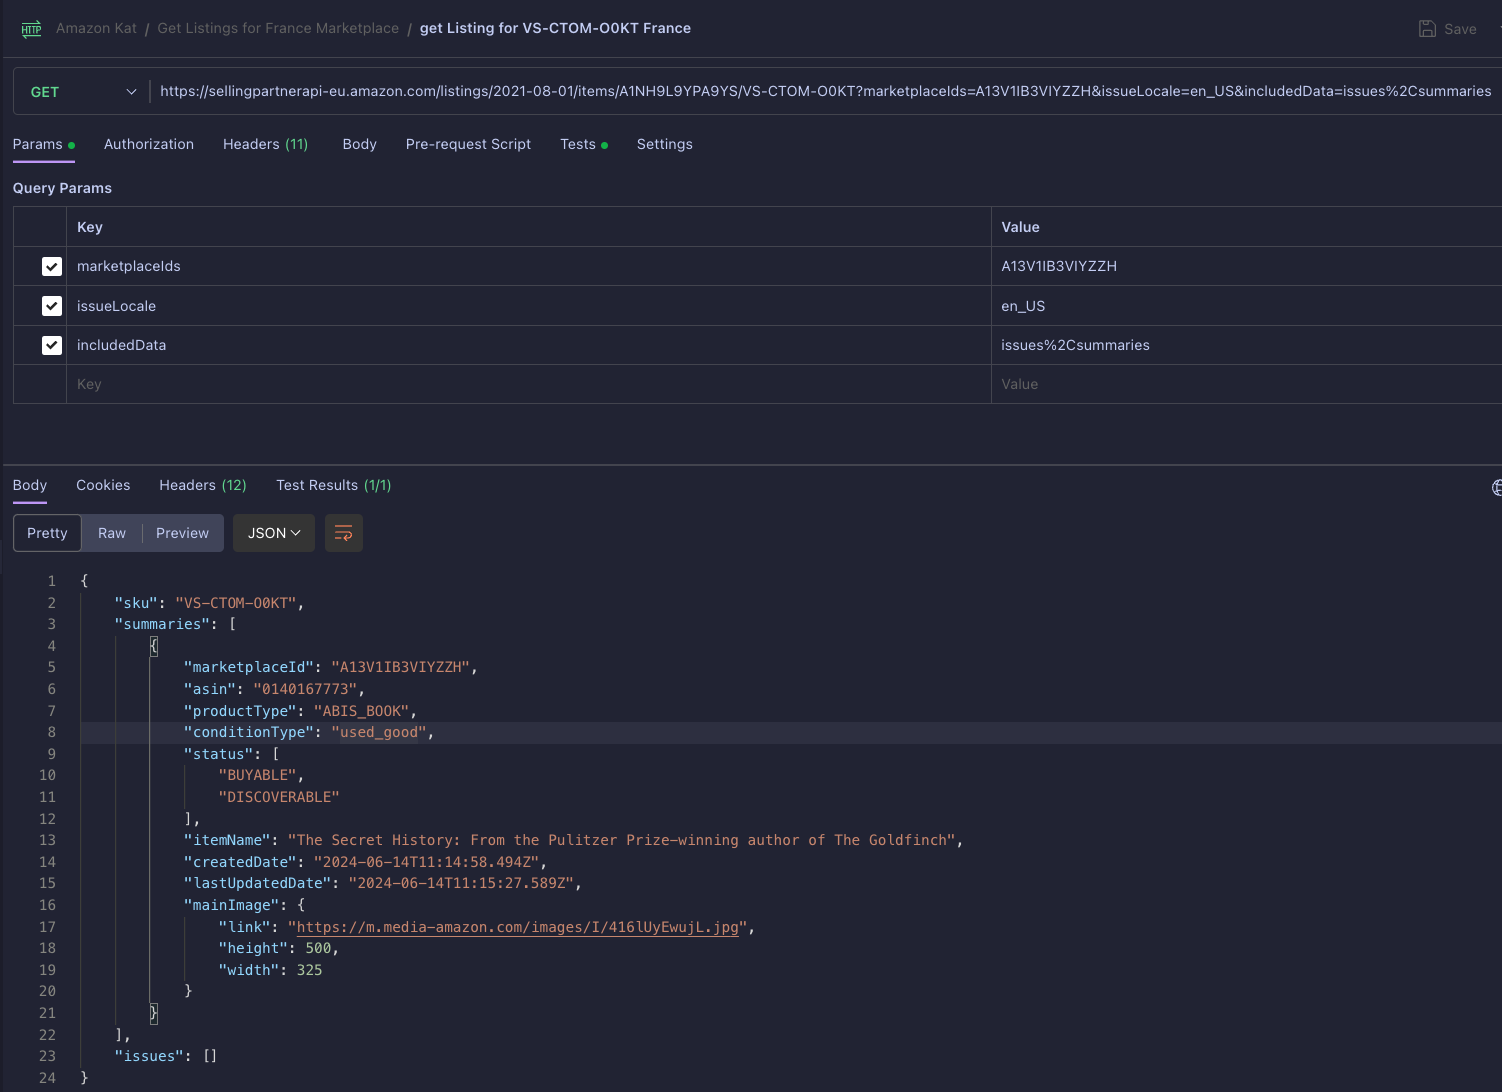This screenshot has width=1502, height=1092.
Task: Click the en_US value cell
Action: (1246, 306)
